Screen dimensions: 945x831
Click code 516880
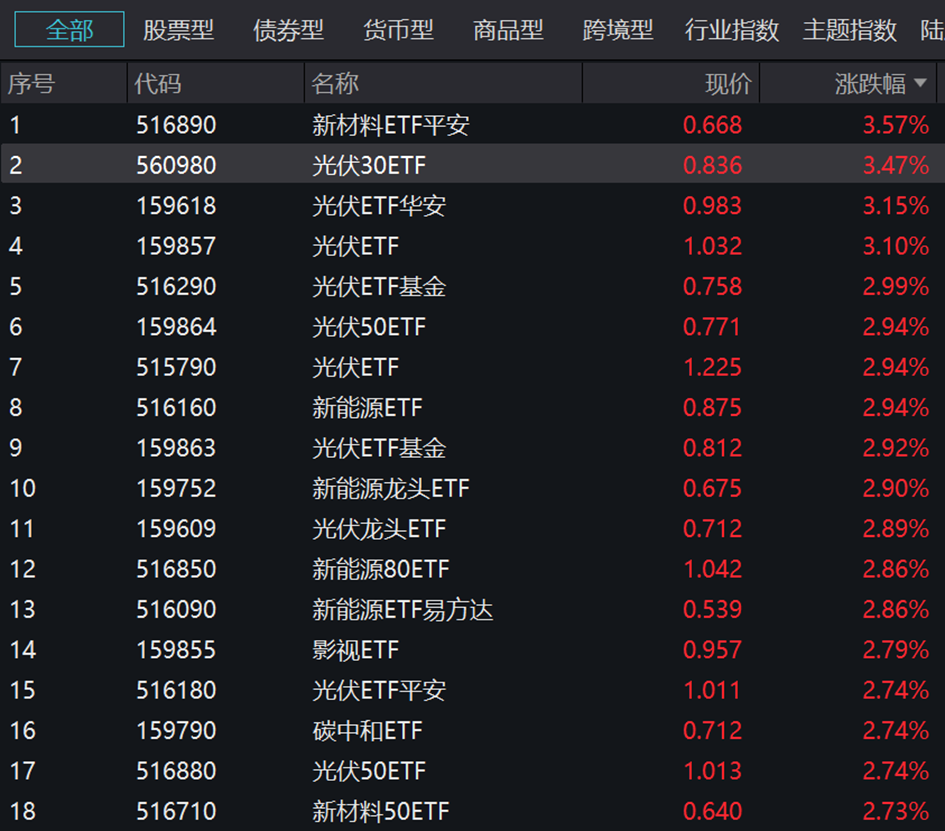[176, 771]
